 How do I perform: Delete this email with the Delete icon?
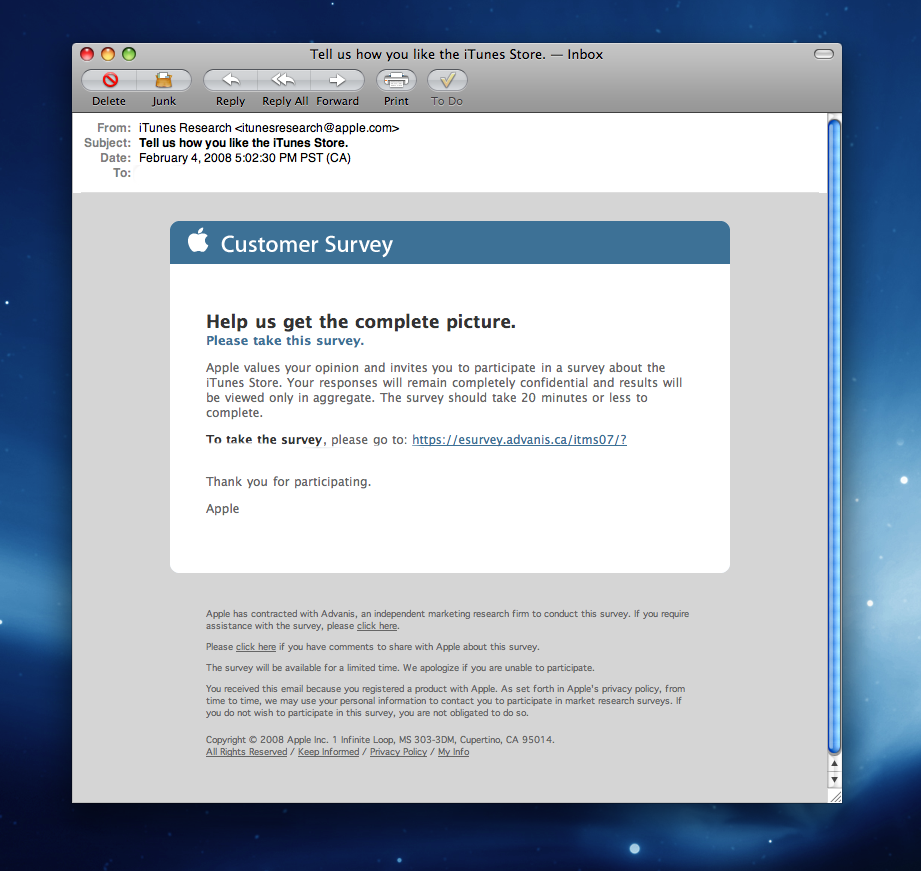pyautogui.click(x=109, y=80)
